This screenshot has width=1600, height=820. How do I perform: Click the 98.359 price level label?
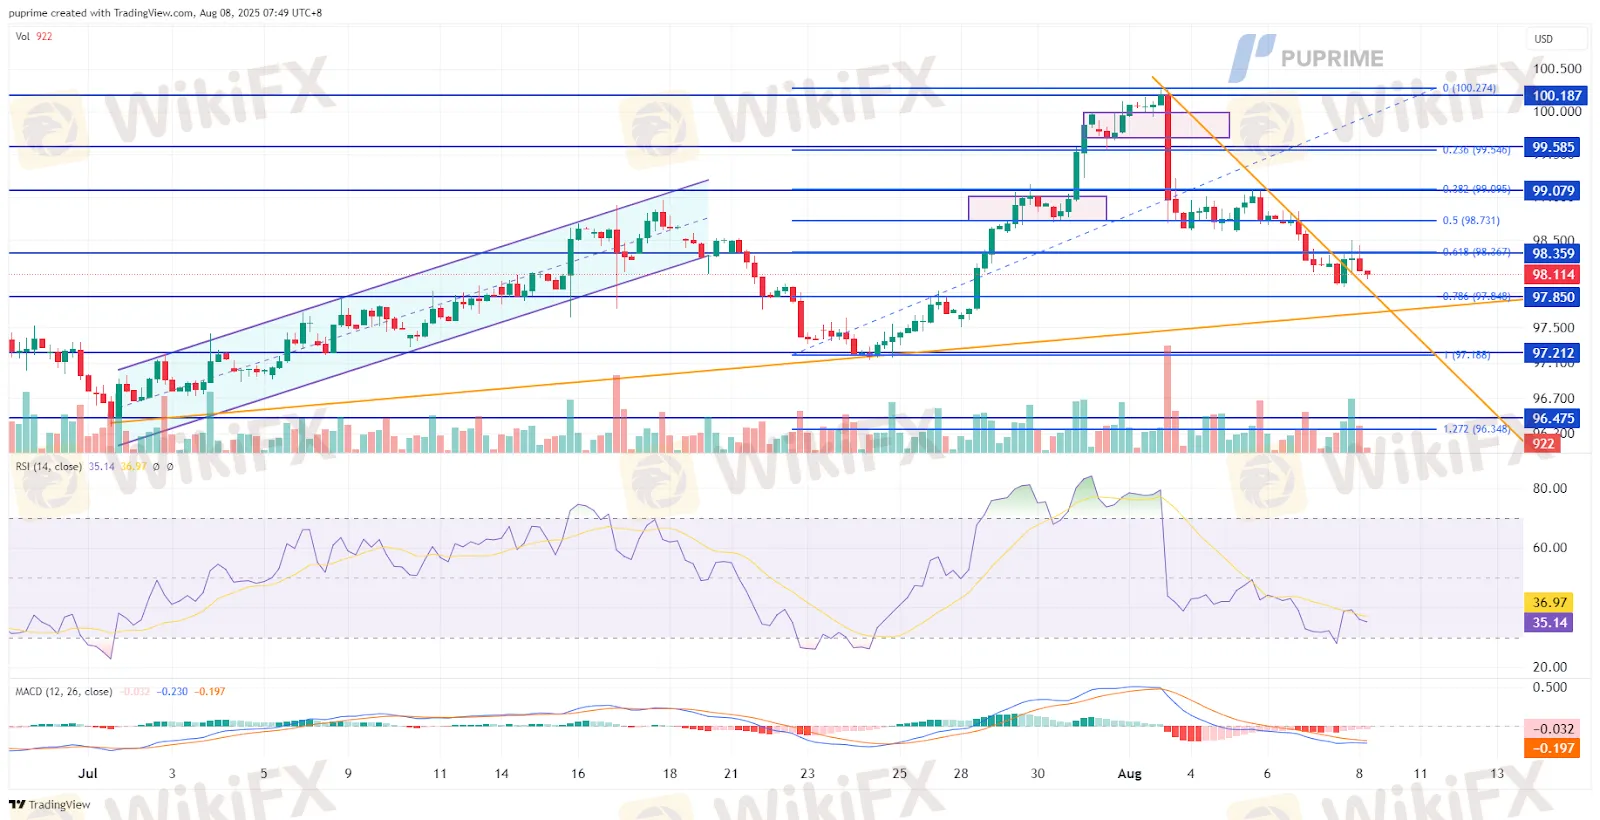[1553, 253]
